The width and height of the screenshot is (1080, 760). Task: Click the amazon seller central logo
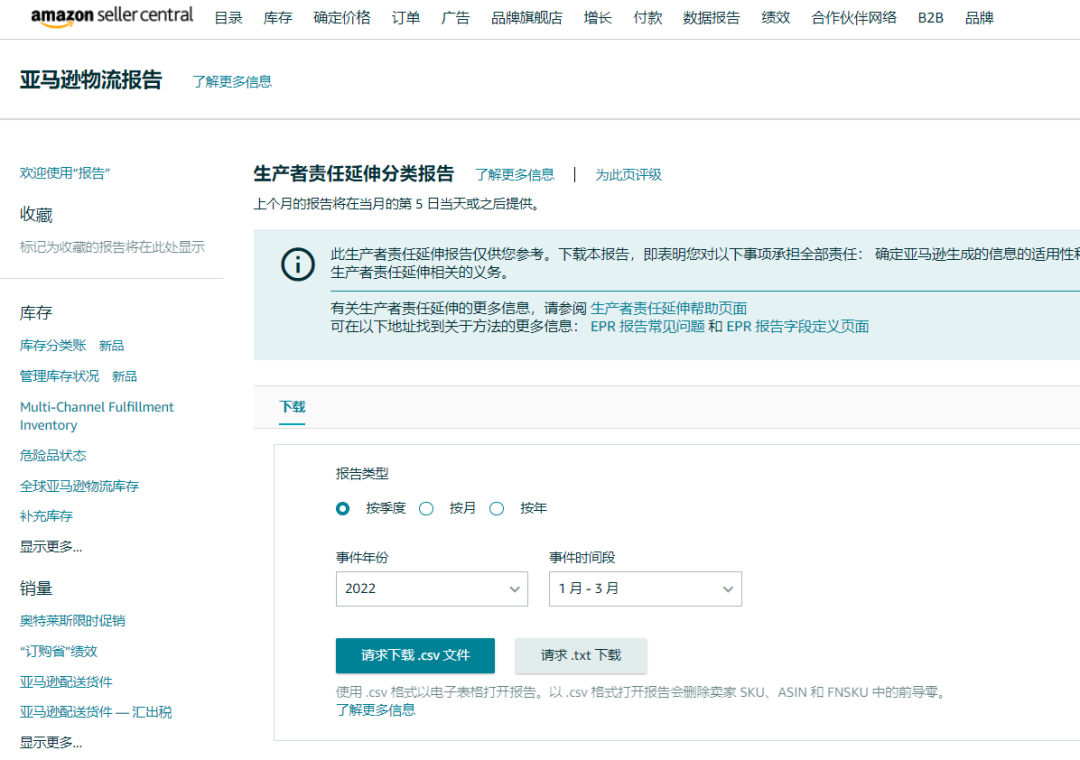pyautogui.click(x=111, y=16)
